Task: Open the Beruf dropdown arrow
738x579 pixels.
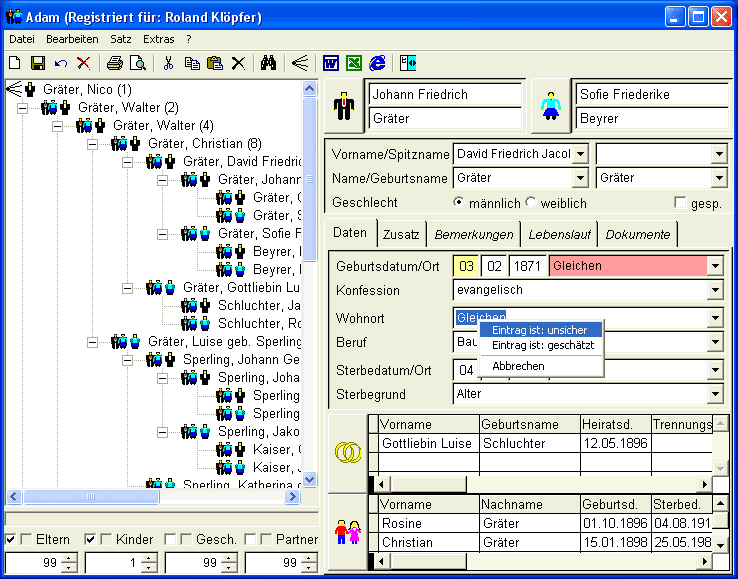Action: (x=715, y=342)
